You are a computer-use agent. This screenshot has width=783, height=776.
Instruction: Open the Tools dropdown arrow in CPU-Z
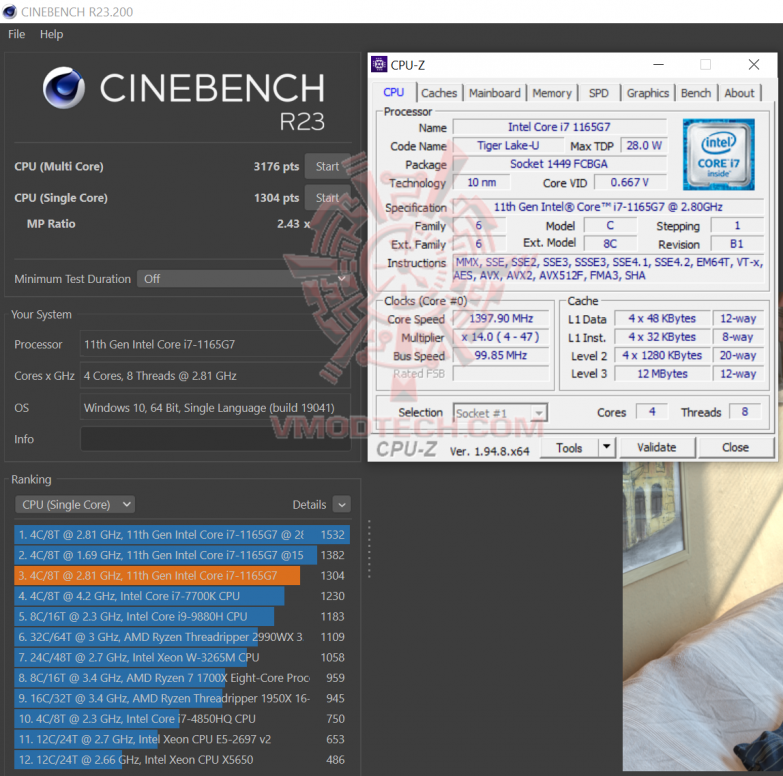(x=607, y=447)
